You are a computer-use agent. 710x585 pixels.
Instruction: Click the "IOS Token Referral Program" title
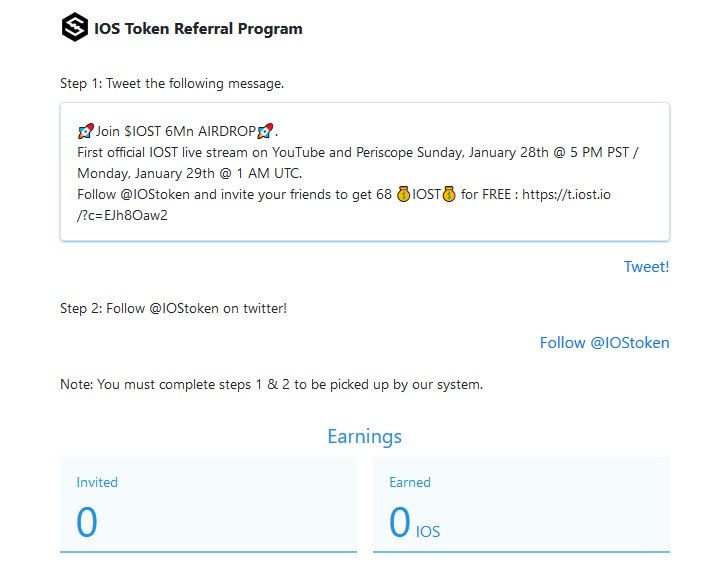pyautogui.click(x=198, y=29)
